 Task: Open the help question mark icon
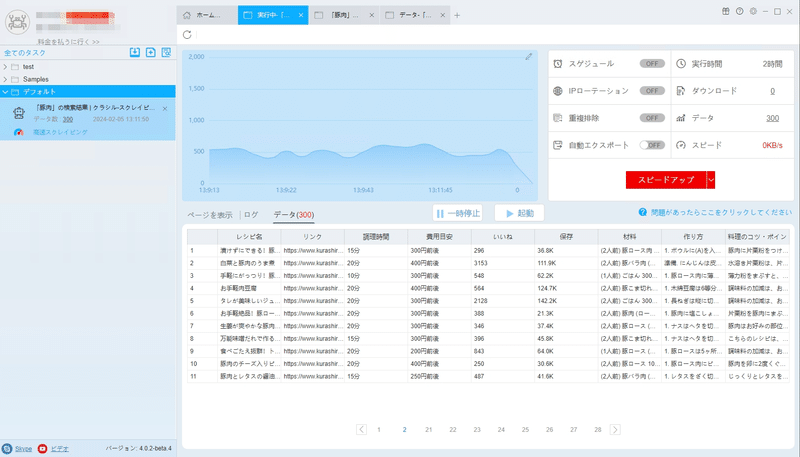click(x=739, y=11)
